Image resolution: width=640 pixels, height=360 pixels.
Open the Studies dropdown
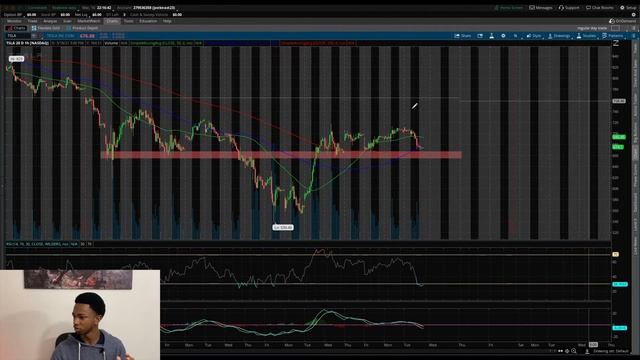pos(586,36)
